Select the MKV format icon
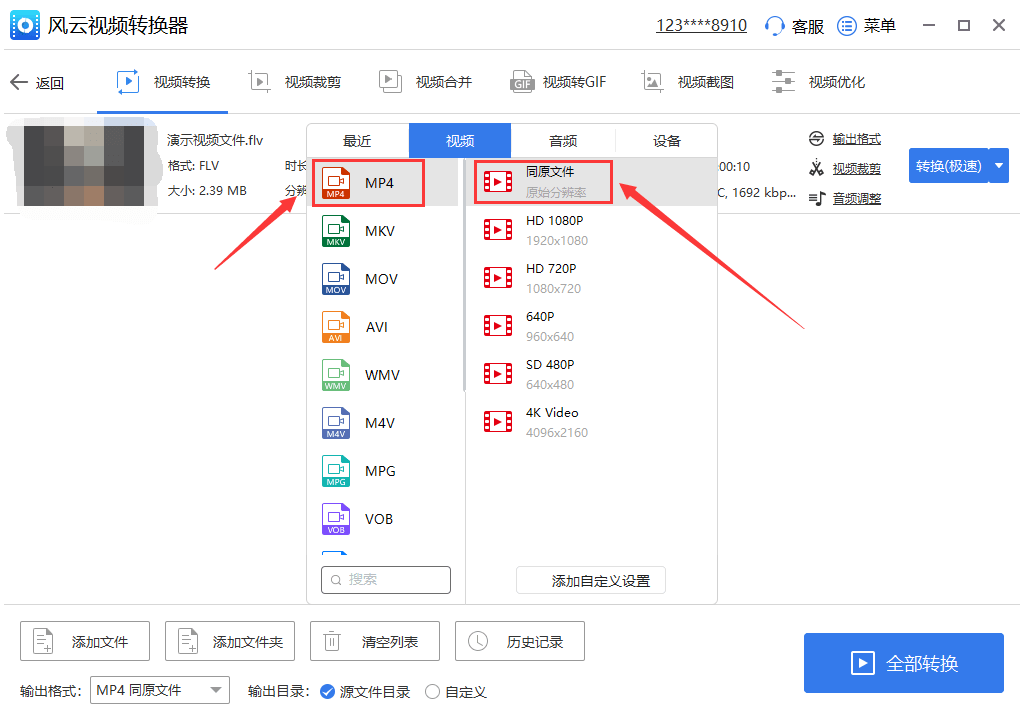This screenshot has width=1036, height=710. click(336, 231)
